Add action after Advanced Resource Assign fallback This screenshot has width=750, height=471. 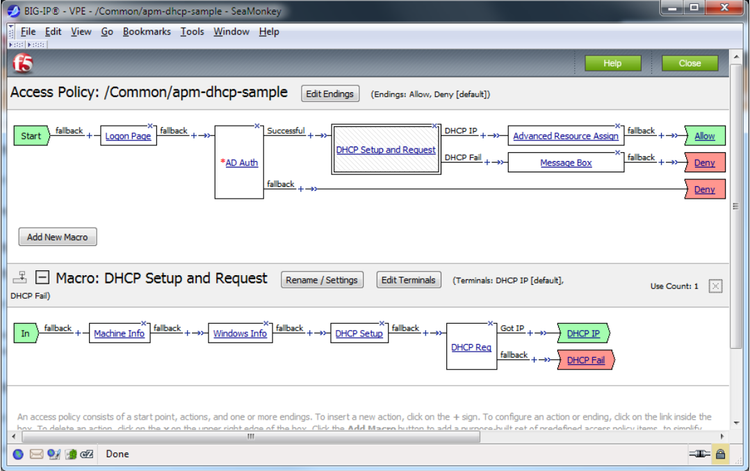661,136
